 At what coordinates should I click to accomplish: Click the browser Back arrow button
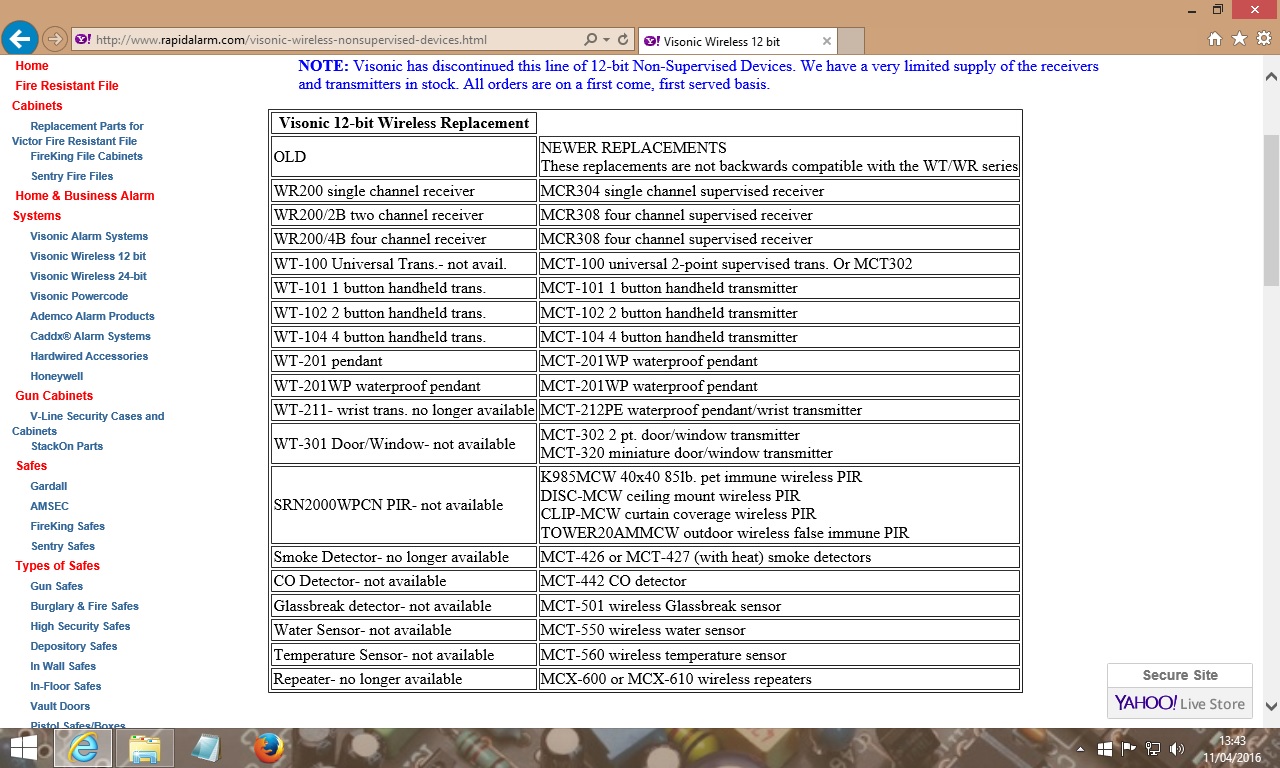[20, 39]
